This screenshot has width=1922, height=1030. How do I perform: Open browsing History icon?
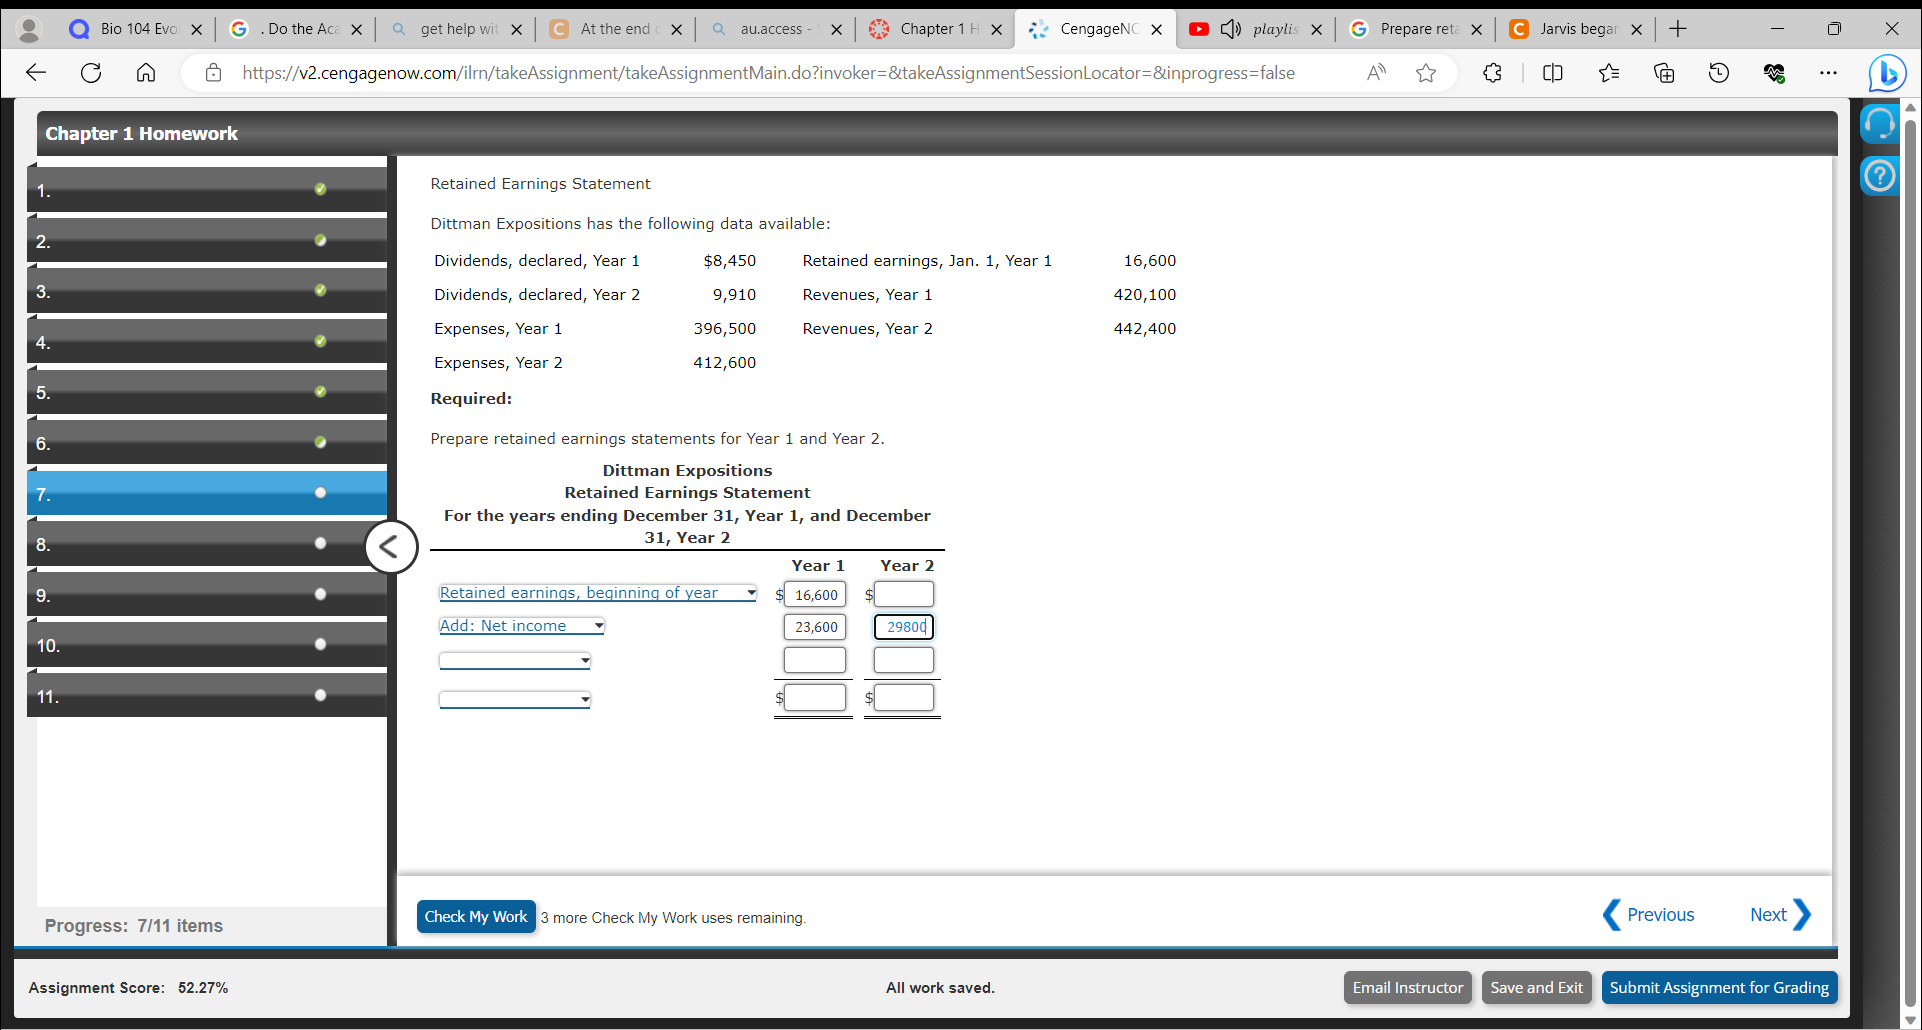coord(1719,72)
